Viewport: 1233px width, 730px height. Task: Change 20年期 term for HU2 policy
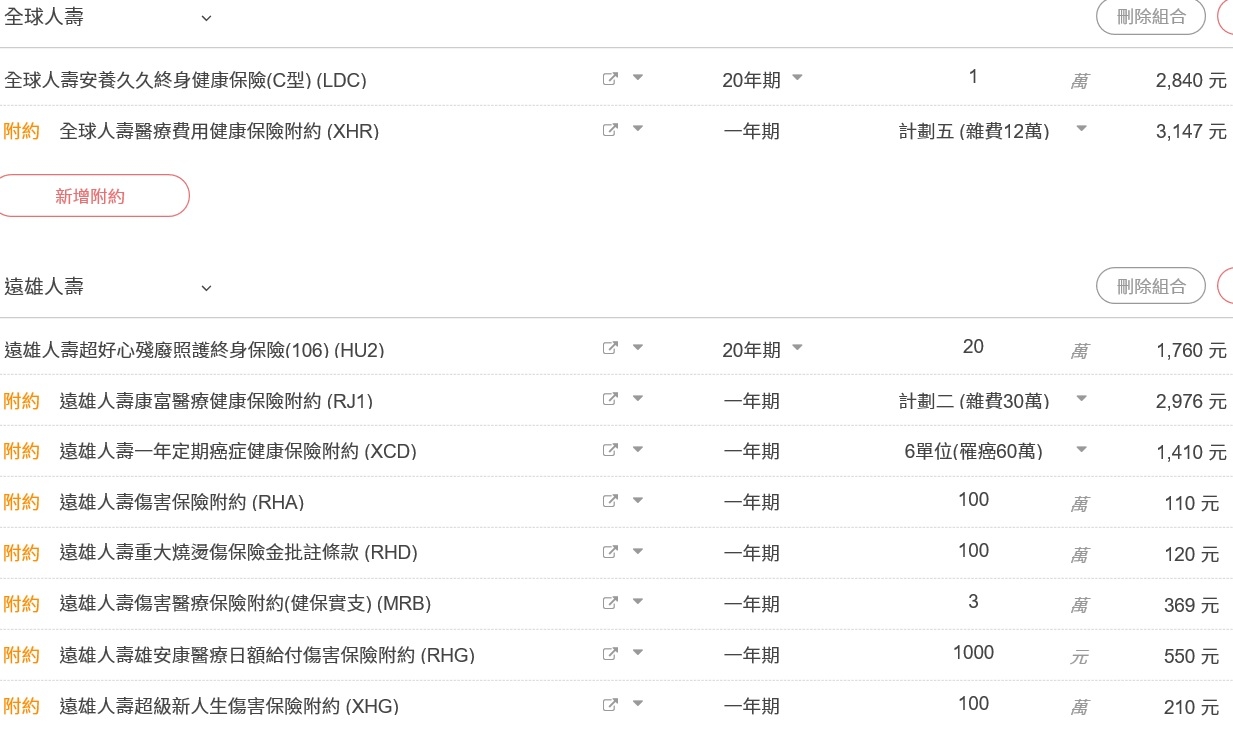coord(763,350)
